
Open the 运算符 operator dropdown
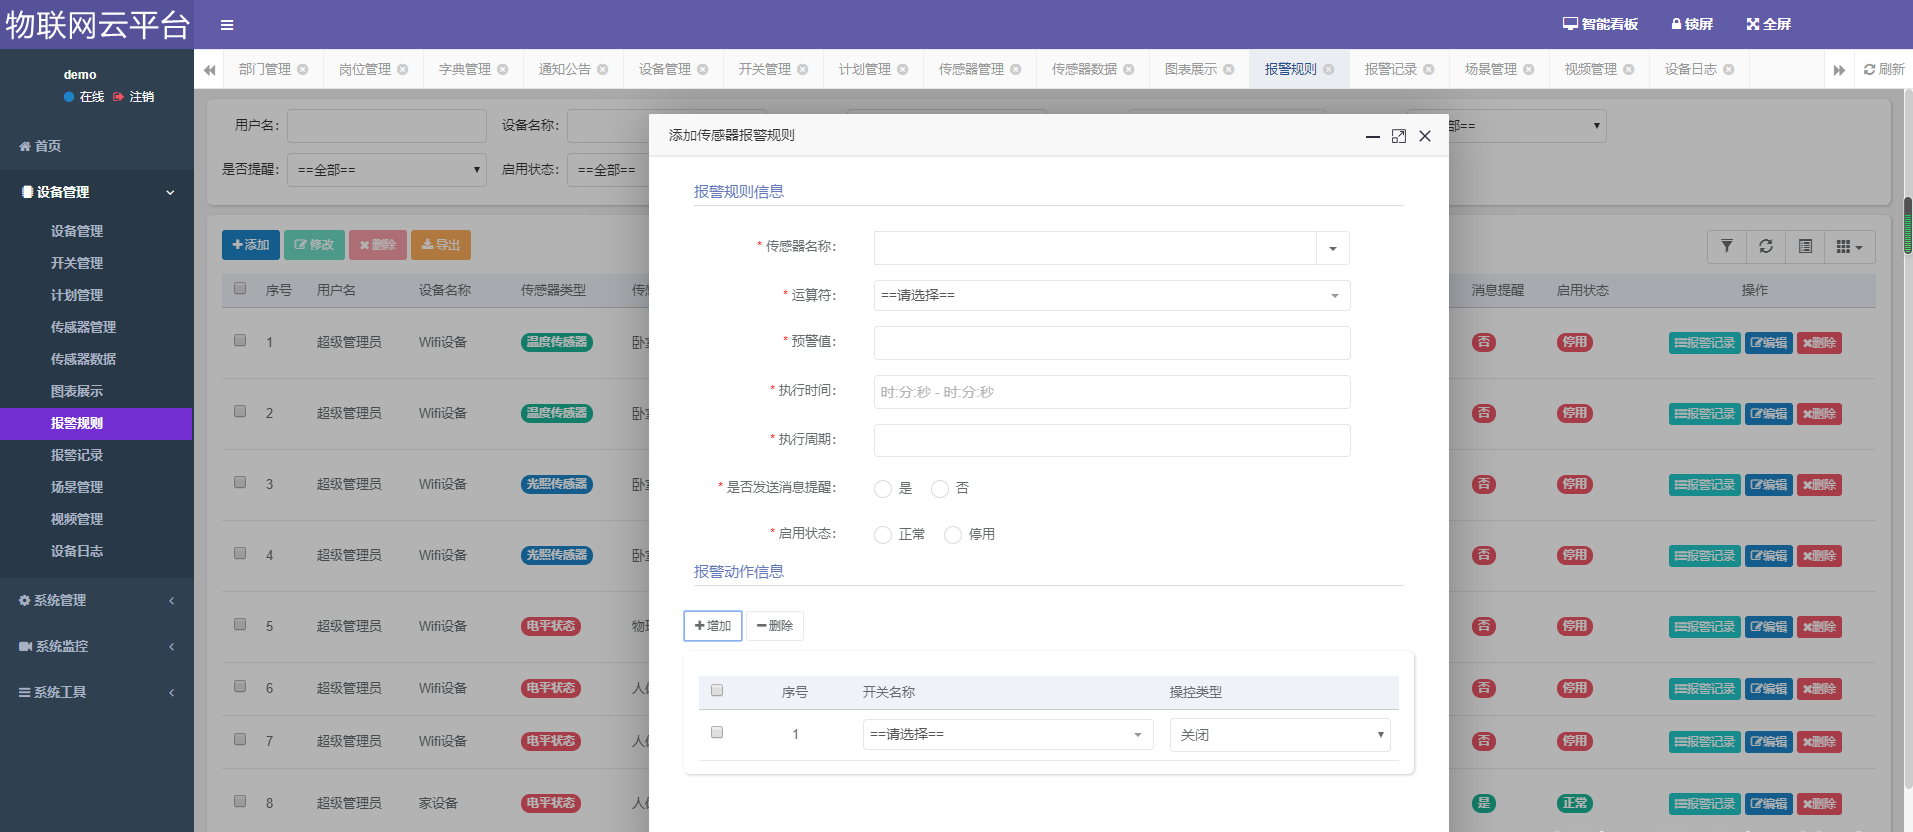tap(1111, 295)
